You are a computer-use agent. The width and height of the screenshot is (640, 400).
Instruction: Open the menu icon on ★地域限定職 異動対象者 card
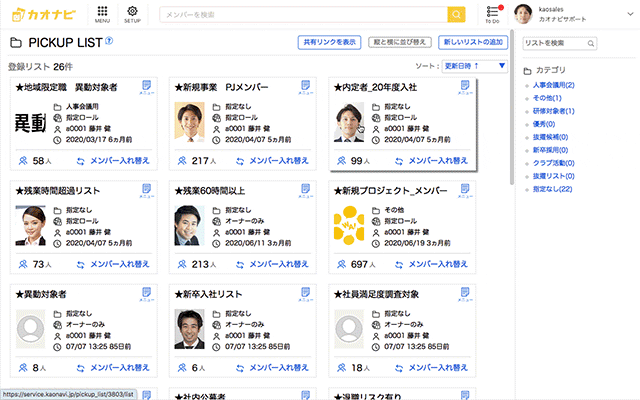pyautogui.click(x=145, y=87)
